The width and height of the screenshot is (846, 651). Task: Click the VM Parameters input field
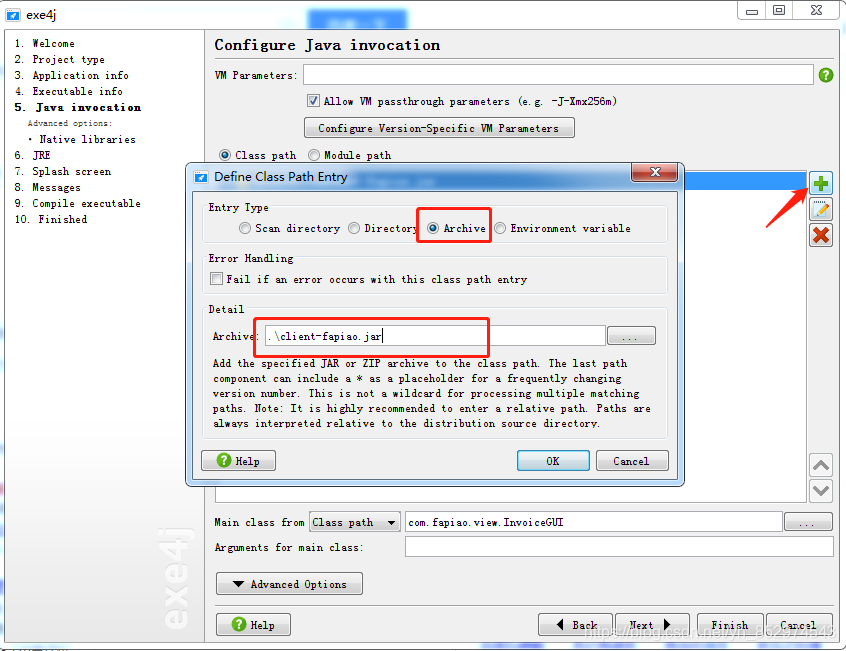558,75
